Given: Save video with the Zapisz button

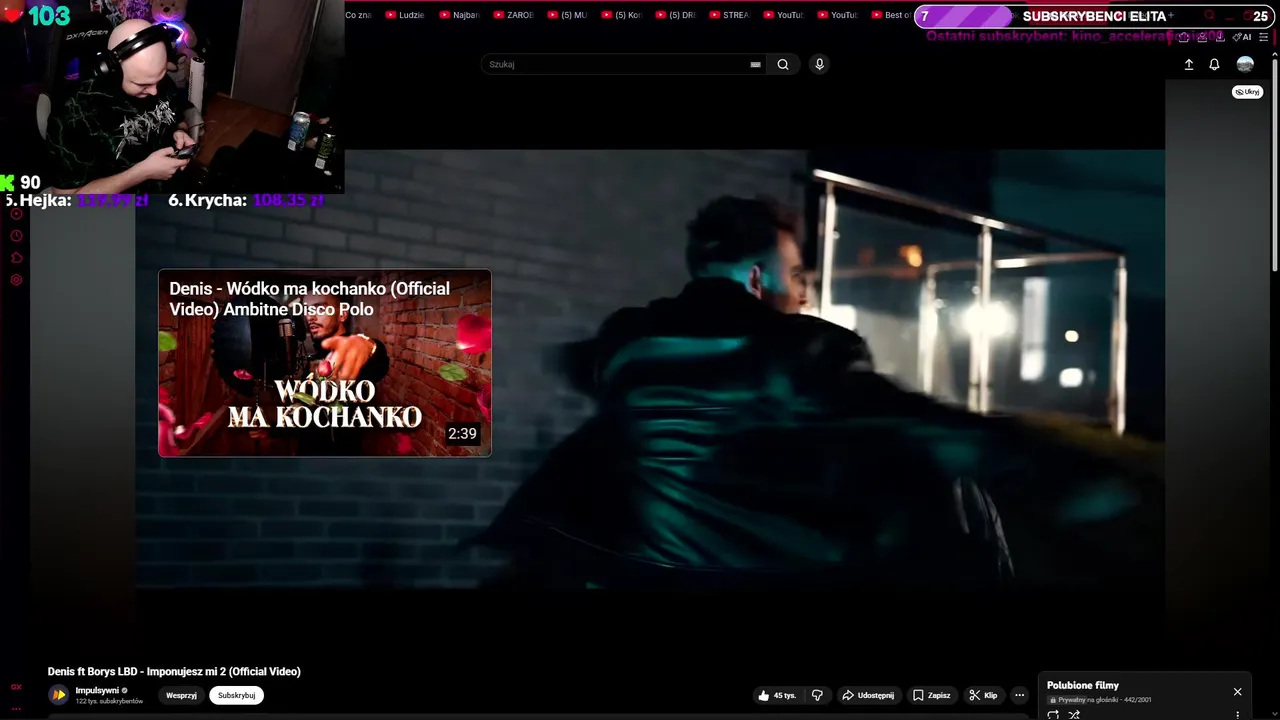Looking at the screenshot, I should (931, 695).
